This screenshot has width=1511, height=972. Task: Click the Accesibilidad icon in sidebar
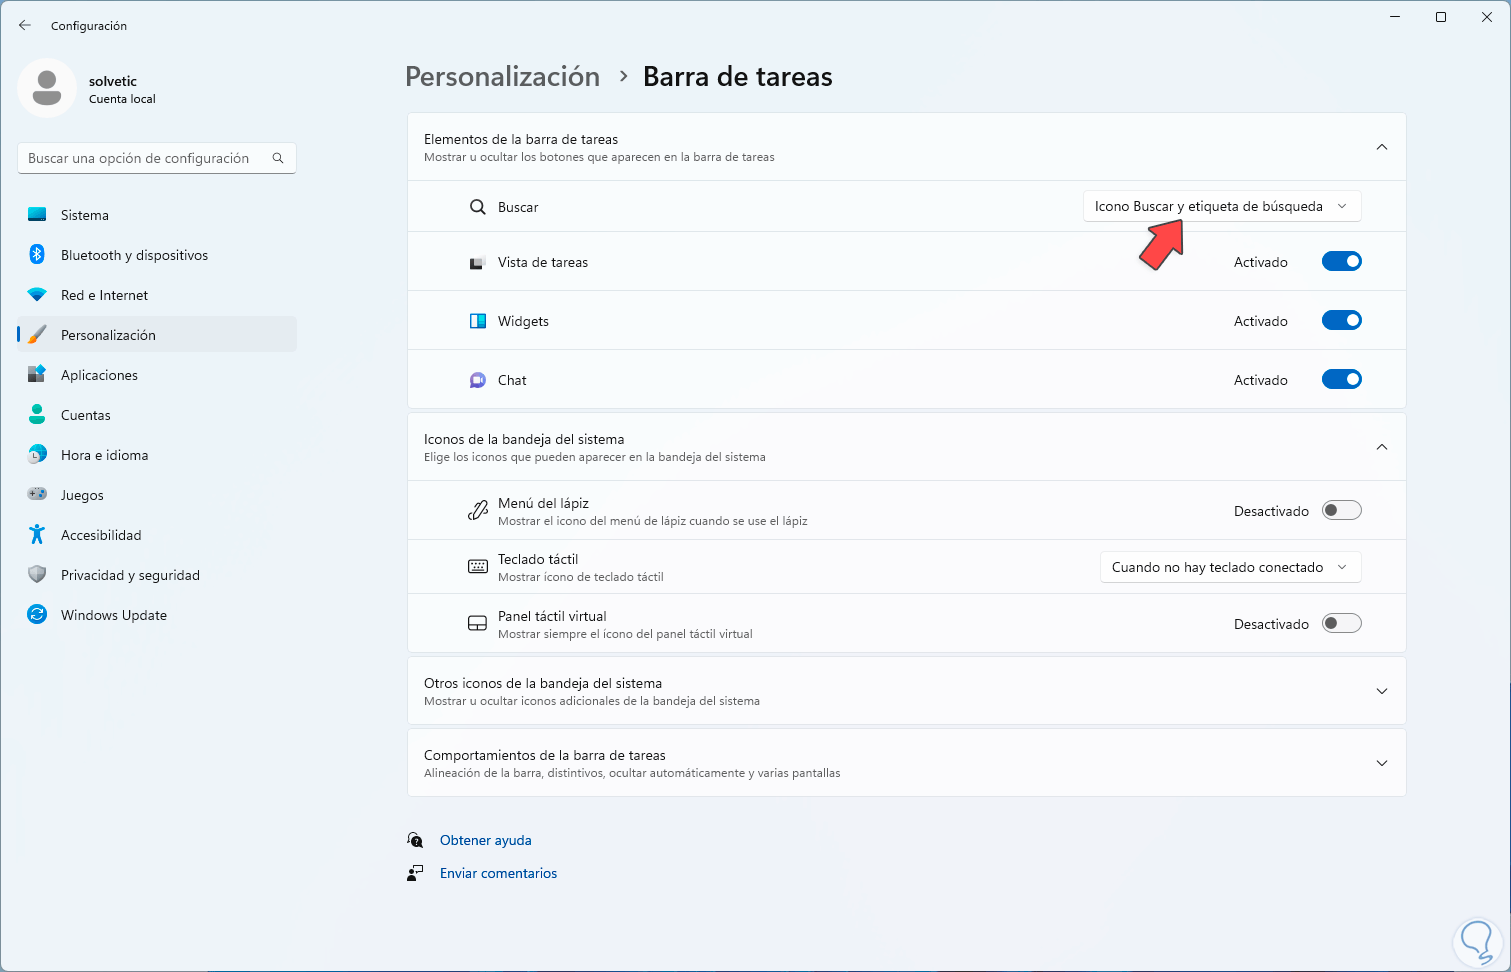[37, 535]
